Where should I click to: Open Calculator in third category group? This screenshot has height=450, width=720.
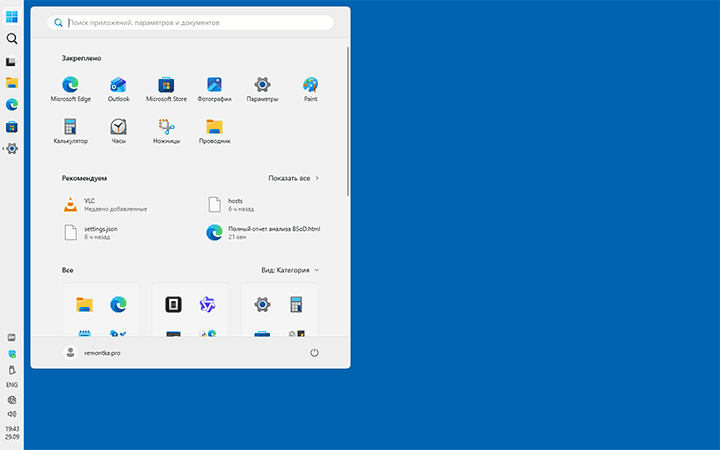pos(296,304)
